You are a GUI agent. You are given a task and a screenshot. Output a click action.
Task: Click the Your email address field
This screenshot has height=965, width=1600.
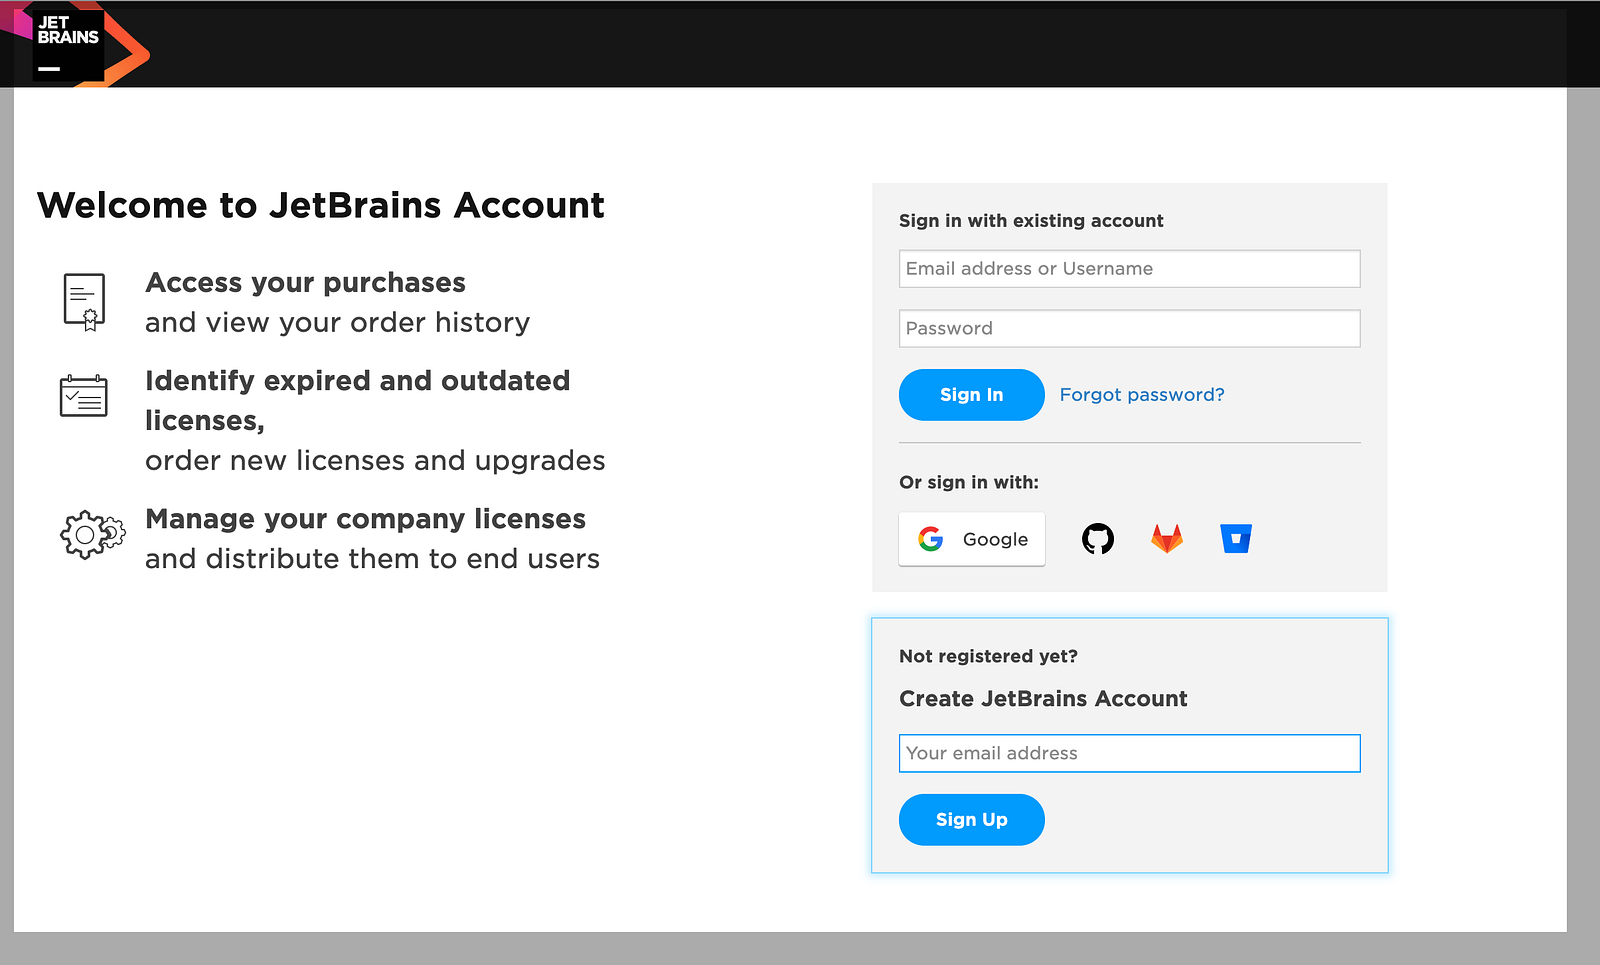pyautogui.click(x=1130, y=754)
